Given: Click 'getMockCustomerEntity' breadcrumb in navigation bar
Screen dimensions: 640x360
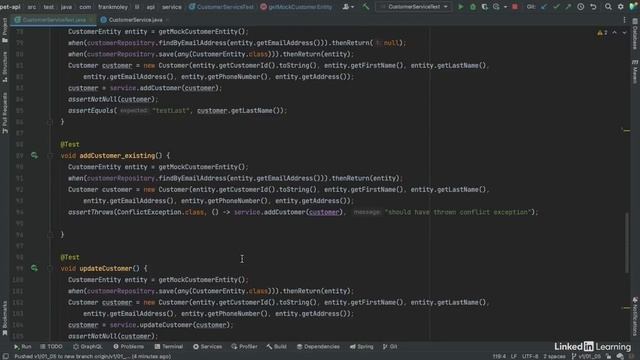Looking at the screenshot, I should (296, 7).
